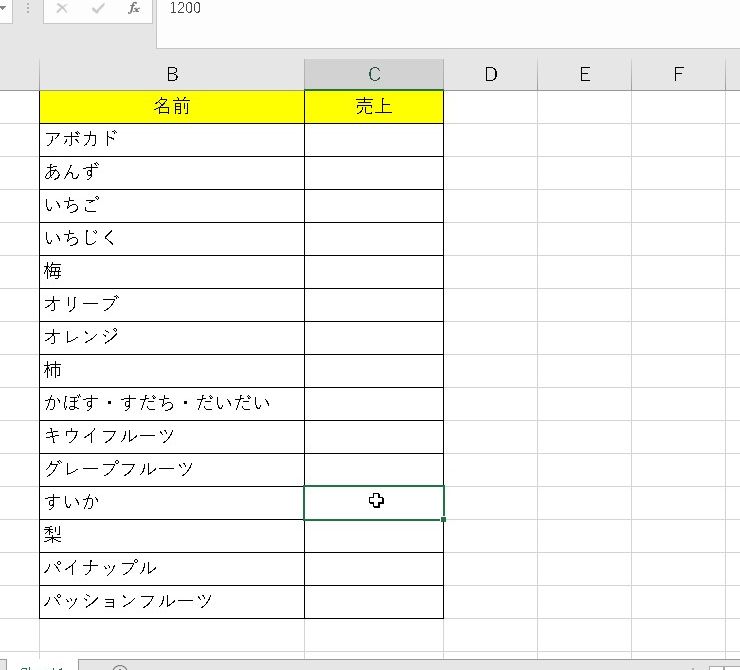Image resolution: width=740 pixels, height=670 pixels.
Task: Select column D by its header
Action: (x=490, y=74)
